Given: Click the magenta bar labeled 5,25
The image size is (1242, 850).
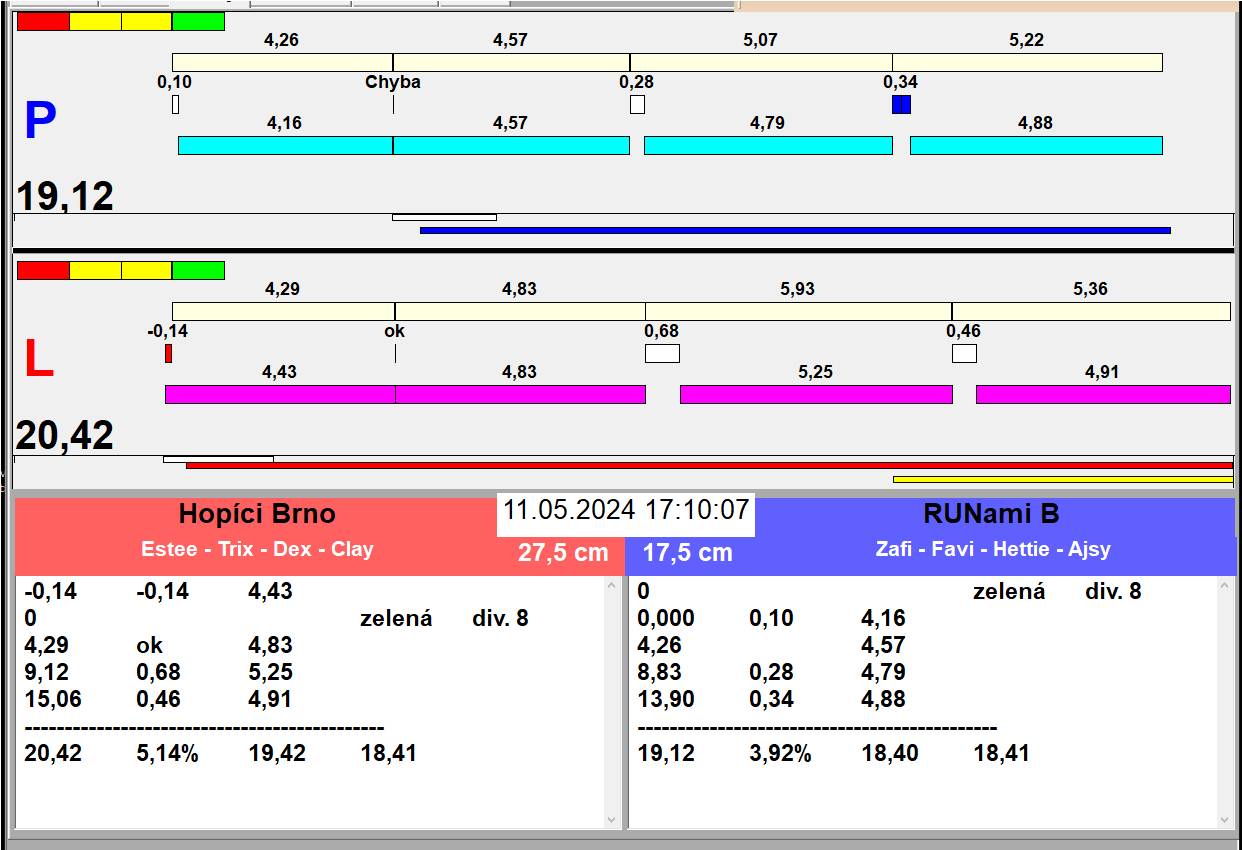Looking at the screenshot, I should 816,394.
